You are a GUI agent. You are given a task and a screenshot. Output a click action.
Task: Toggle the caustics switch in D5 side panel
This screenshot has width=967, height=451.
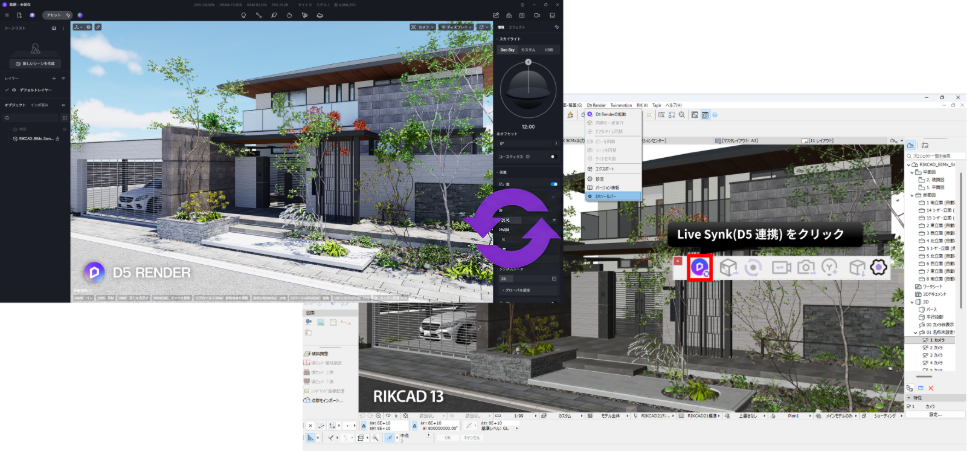point(553,157)
